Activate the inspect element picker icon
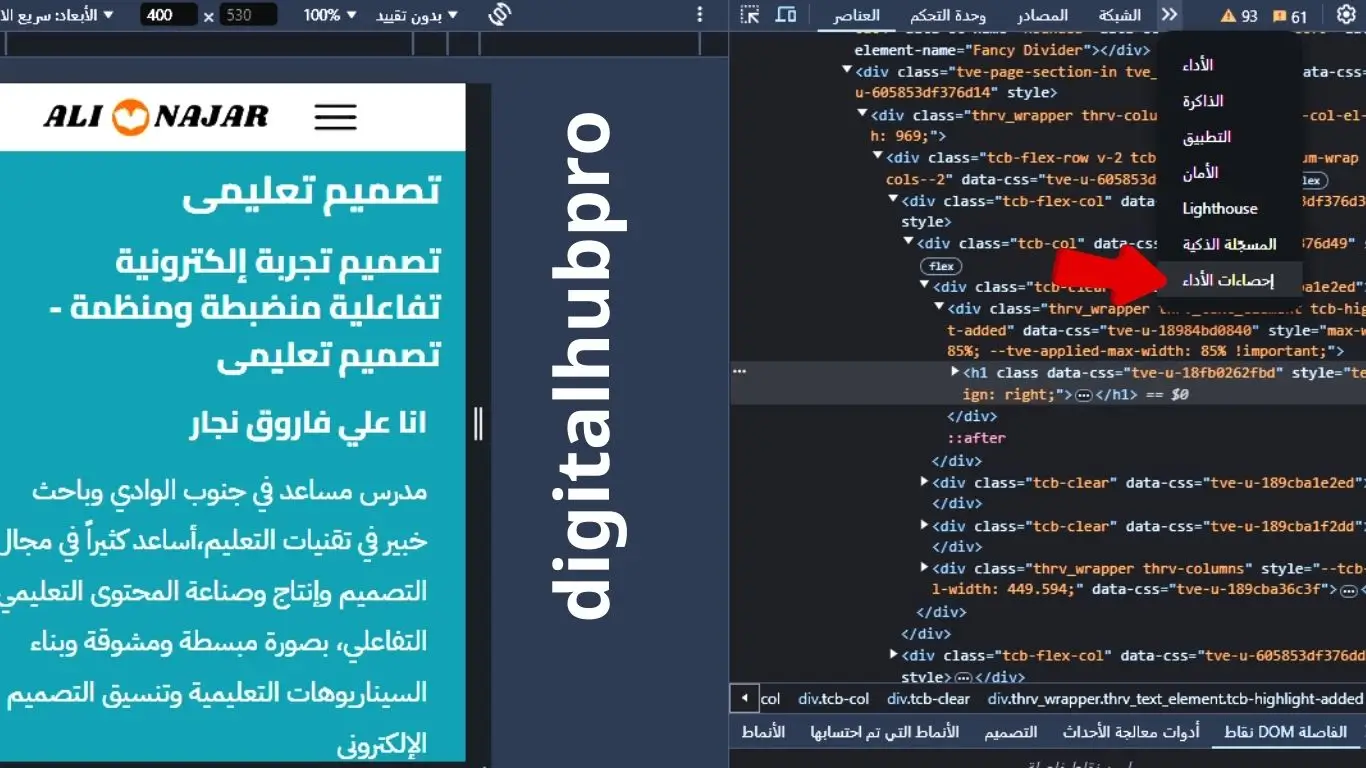The height and width of the screenshot is (768, 1366). click(750, 15)
